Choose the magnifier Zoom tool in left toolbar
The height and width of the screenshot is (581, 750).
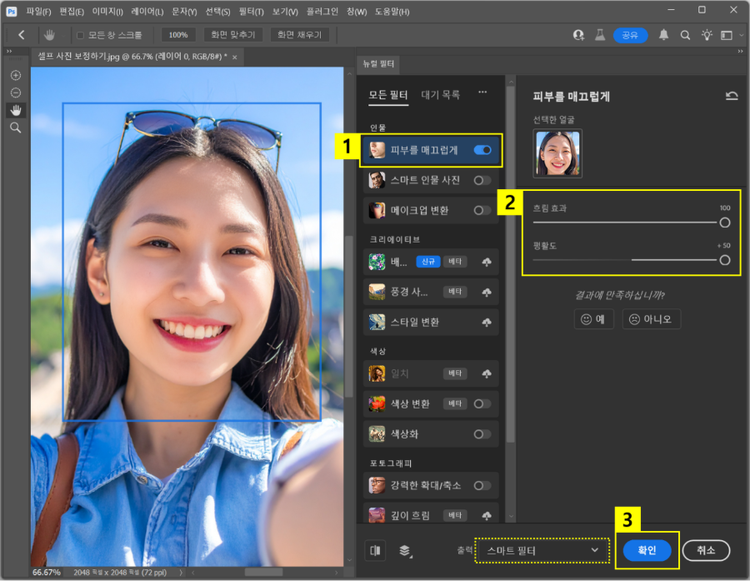[x=16, y=128]
